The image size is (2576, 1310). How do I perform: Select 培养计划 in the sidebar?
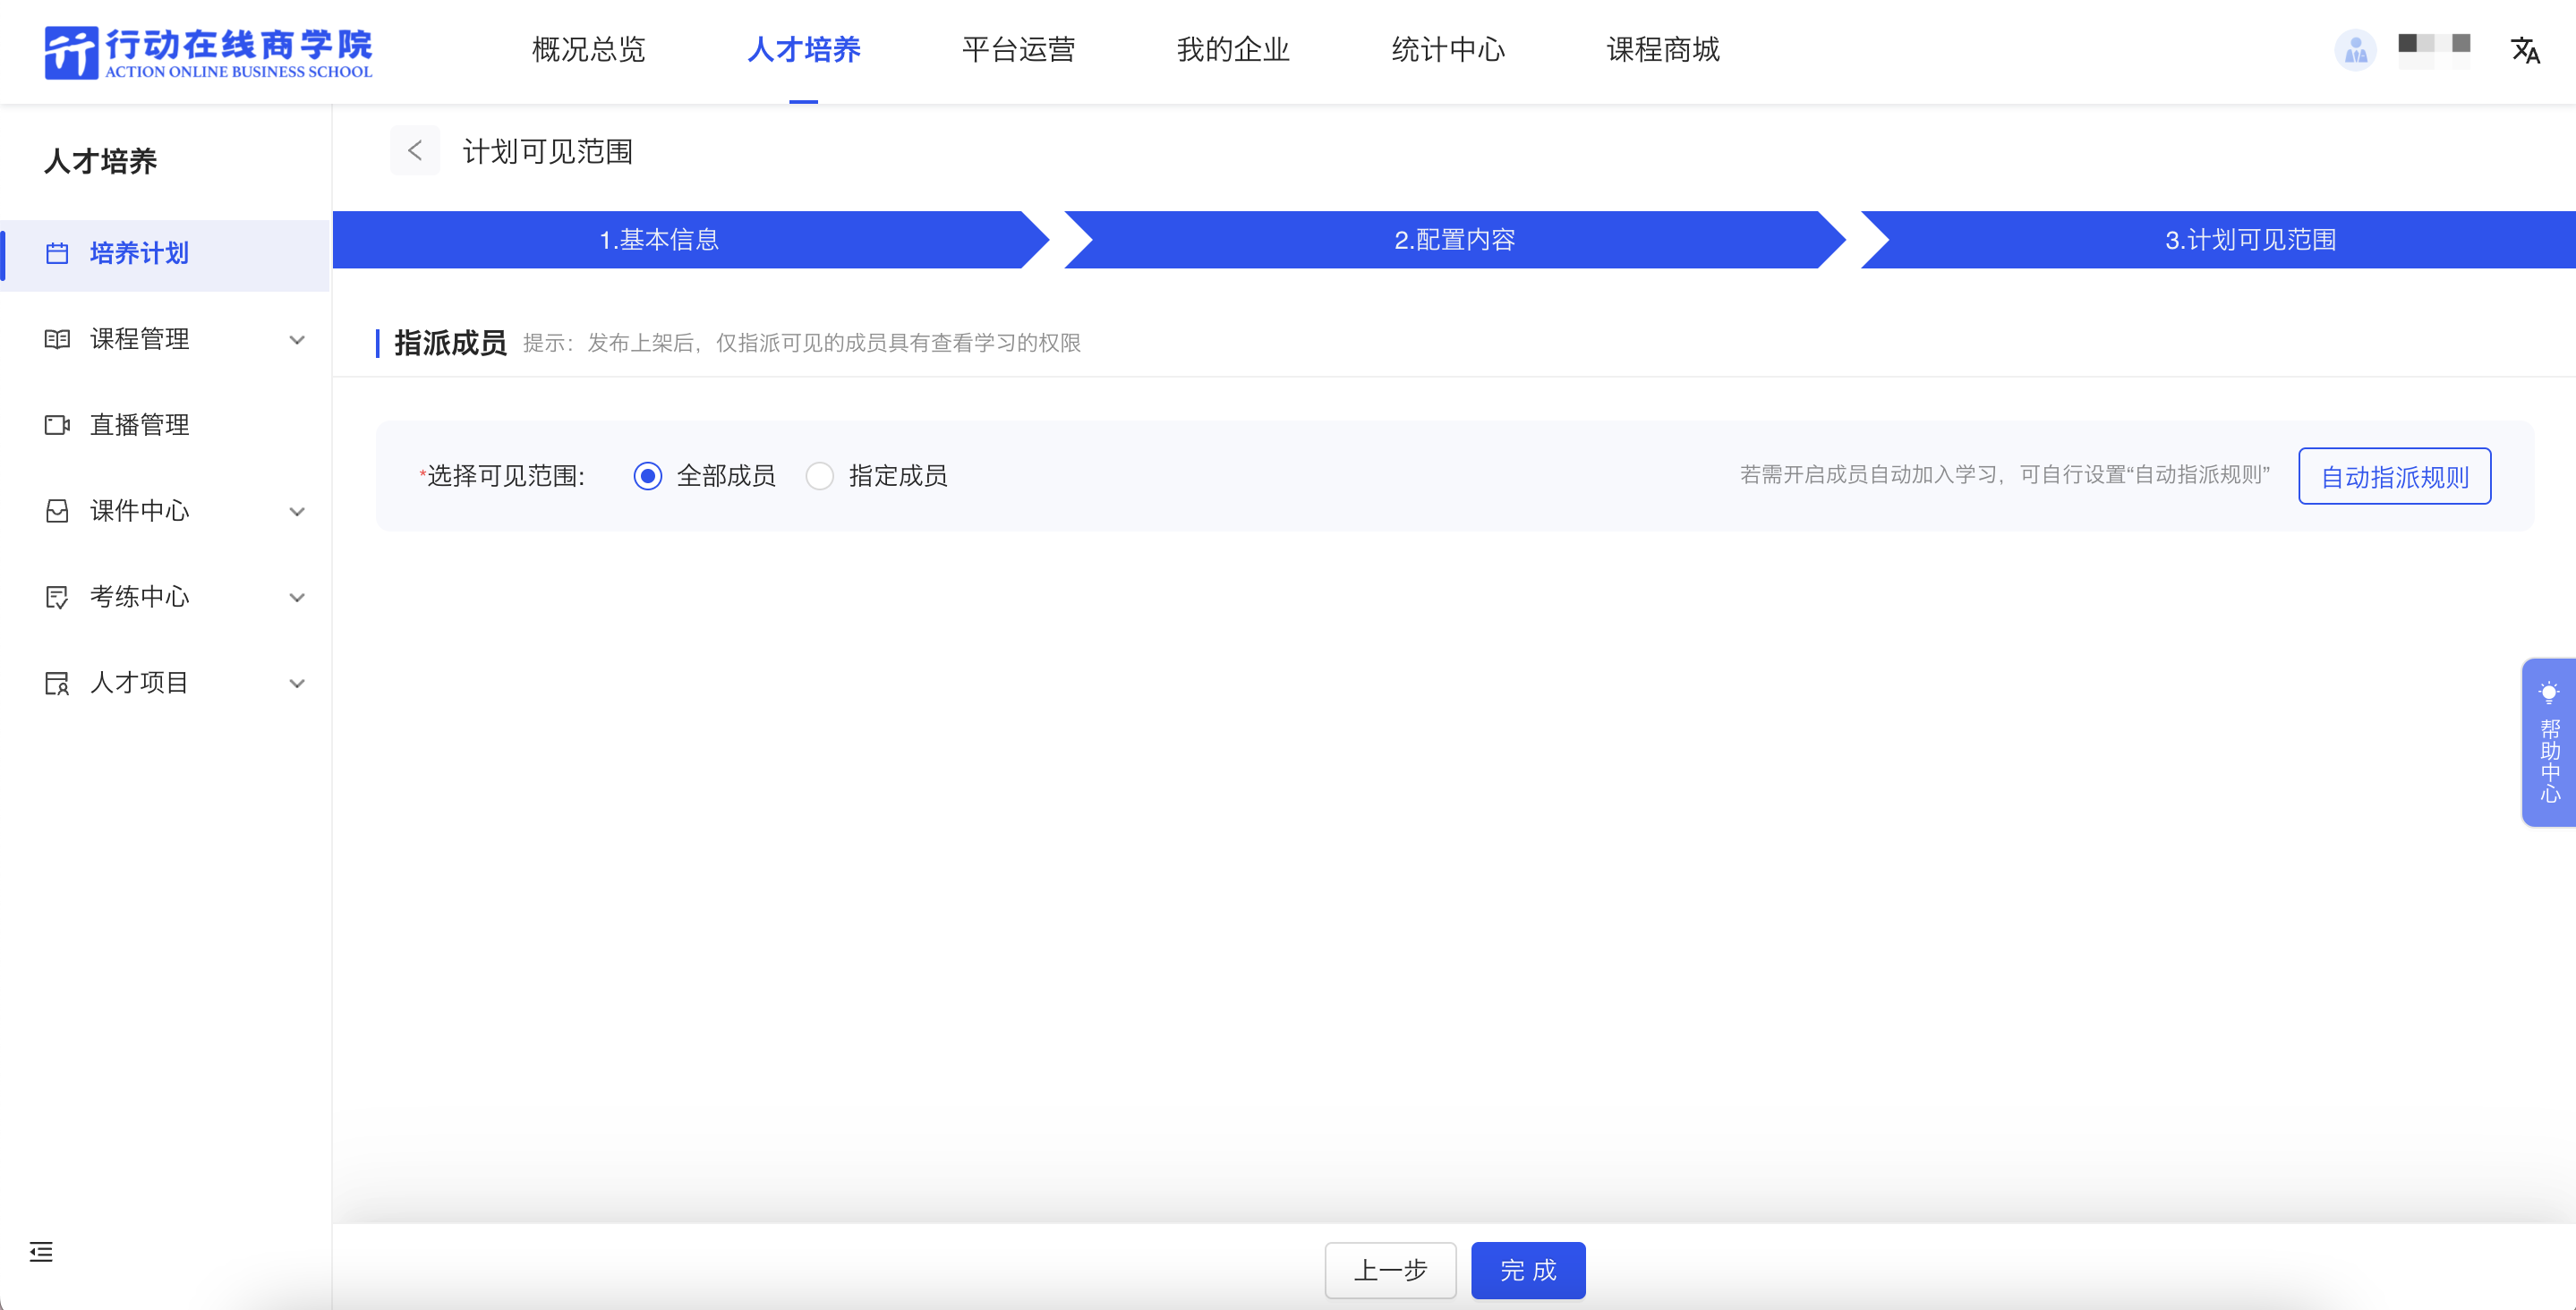165,255
